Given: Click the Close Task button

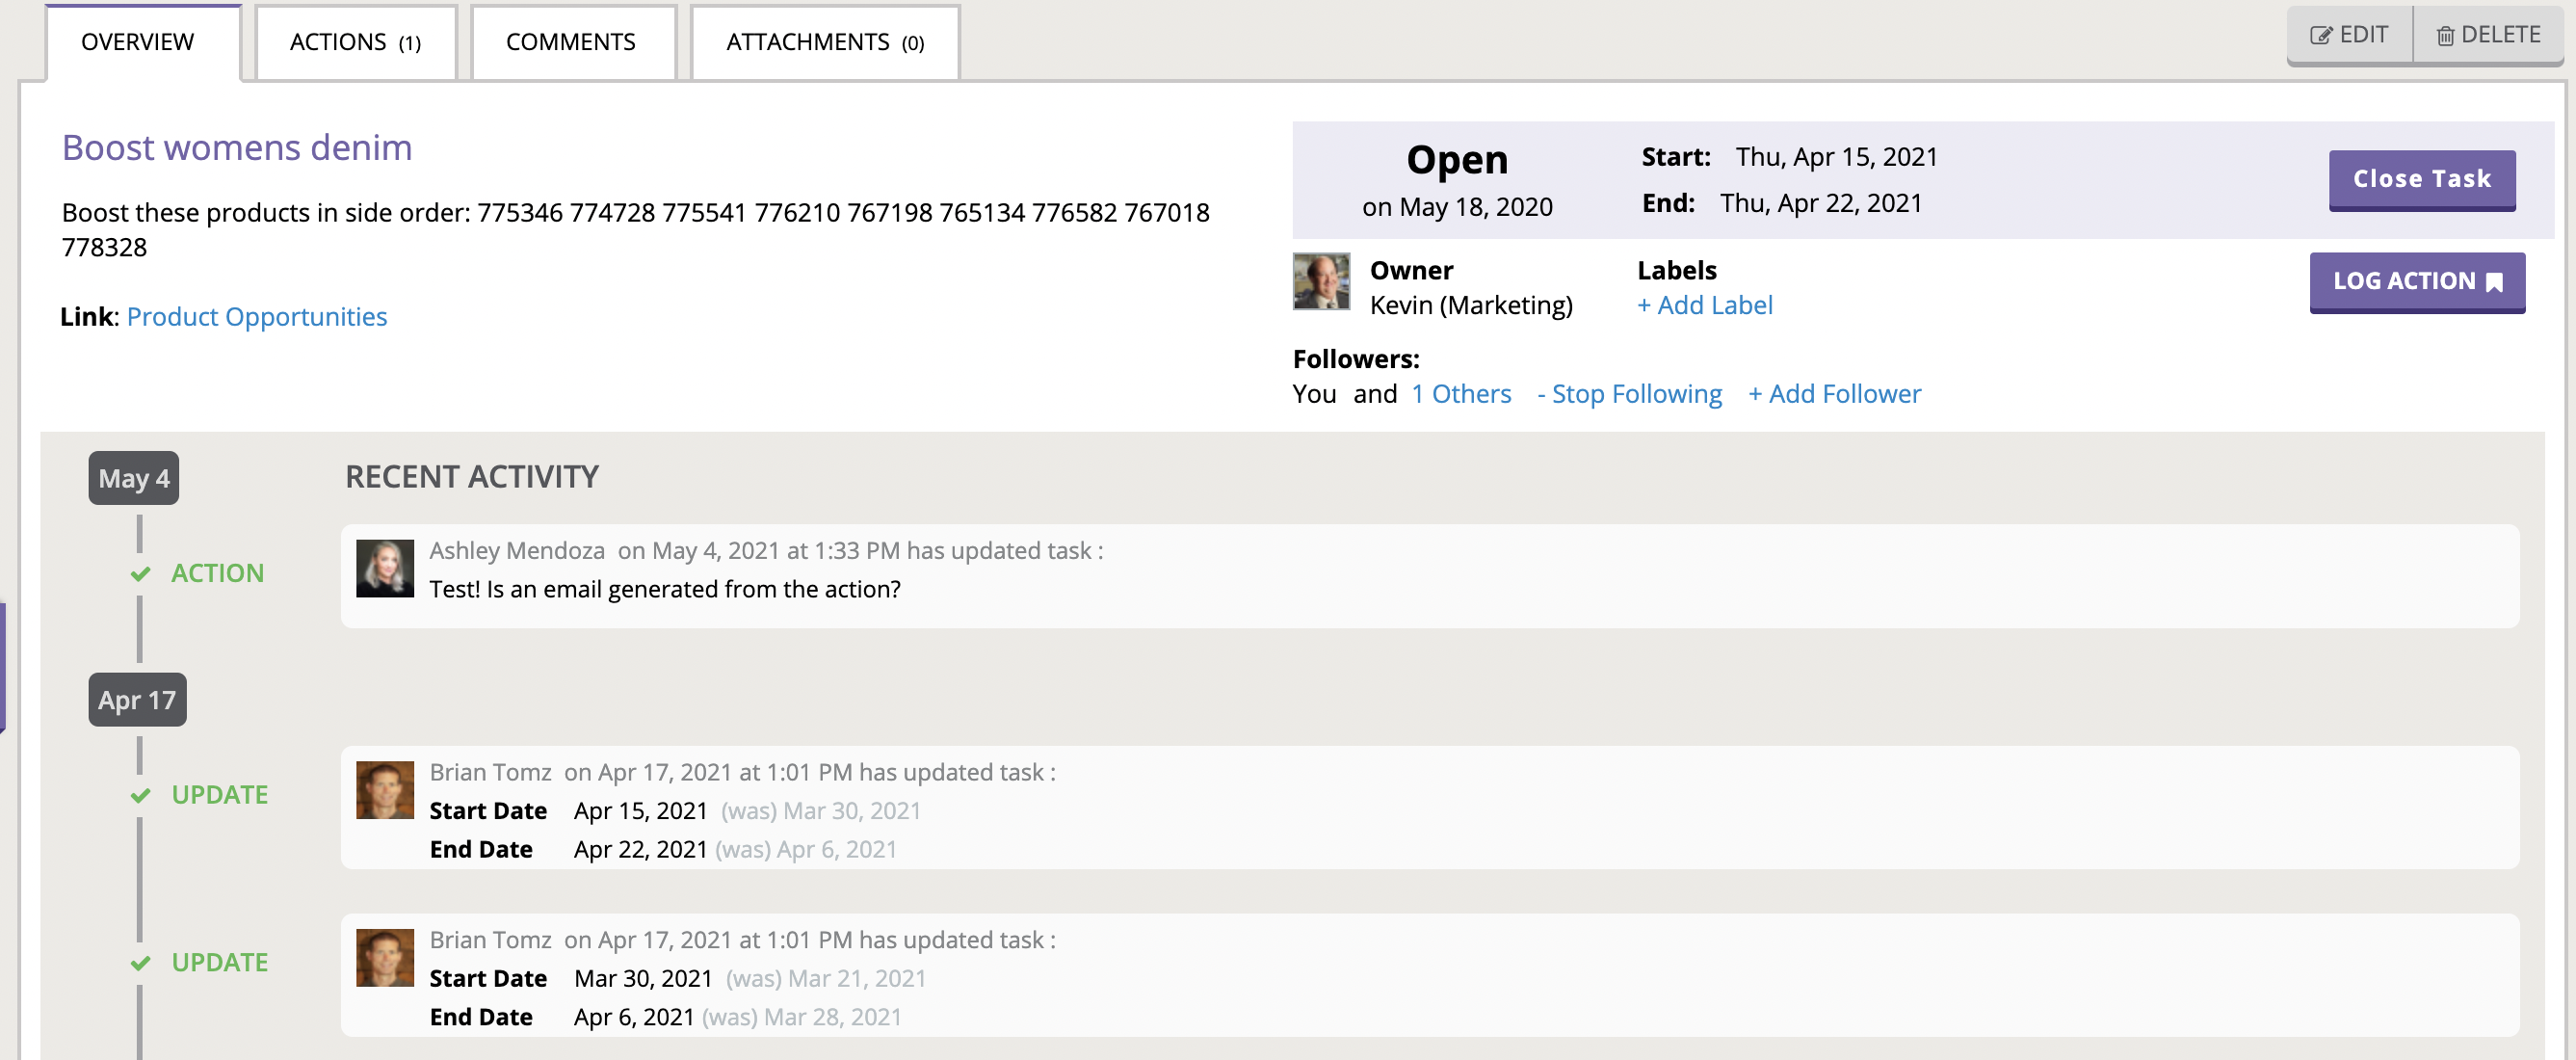Looking at the screenshot, I should click(2421, 179).
